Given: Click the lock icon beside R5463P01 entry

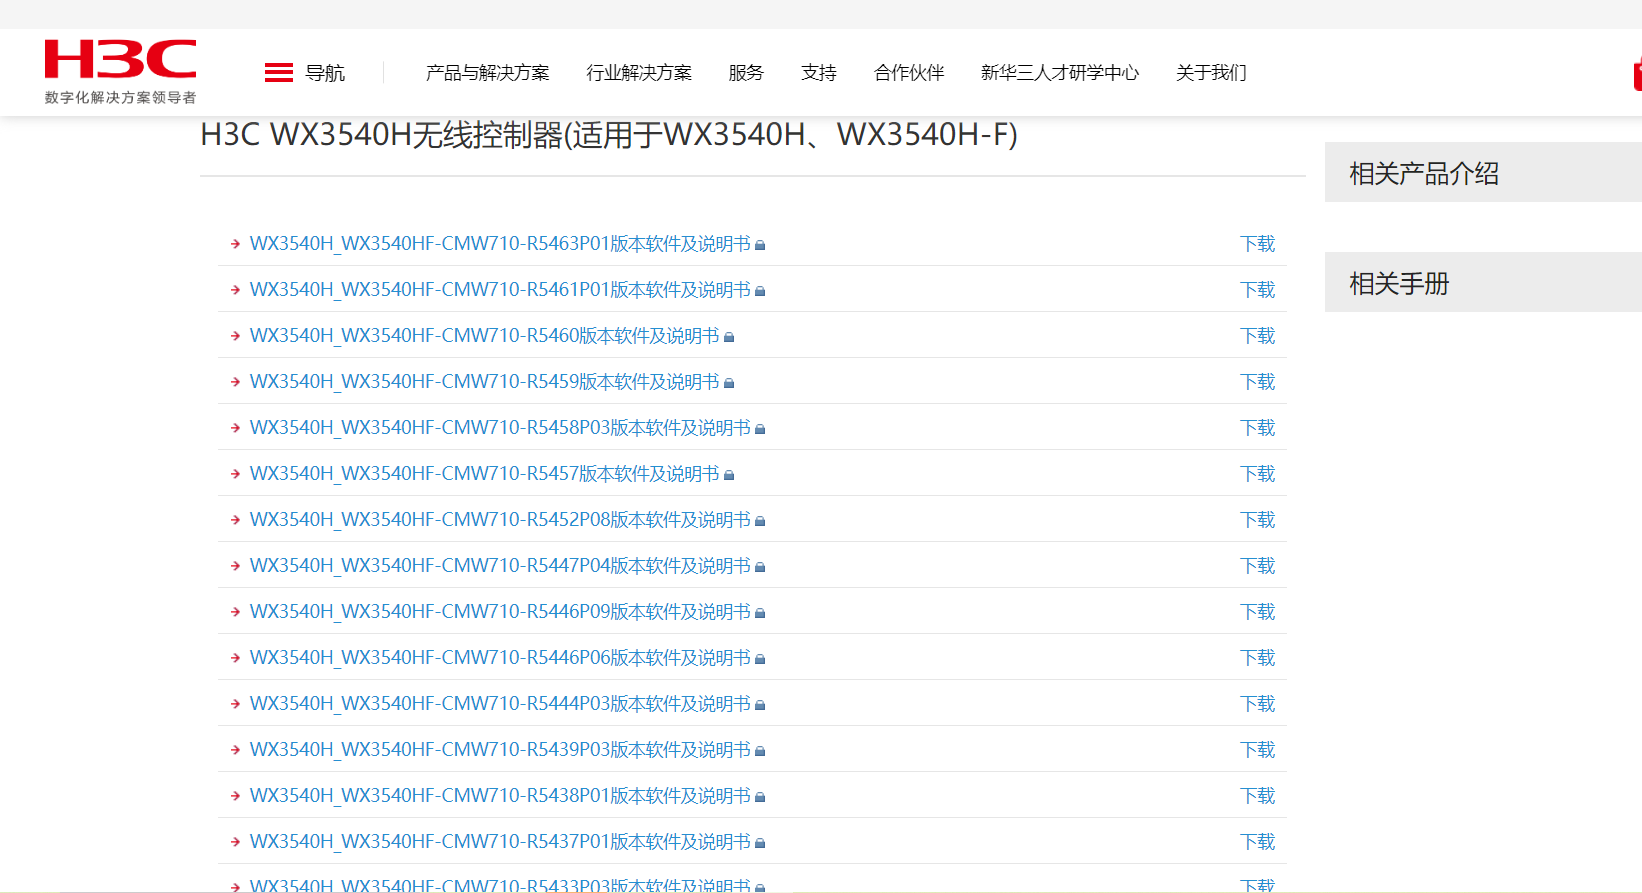Looking at the screenshot, I should [x=760, y=245].
